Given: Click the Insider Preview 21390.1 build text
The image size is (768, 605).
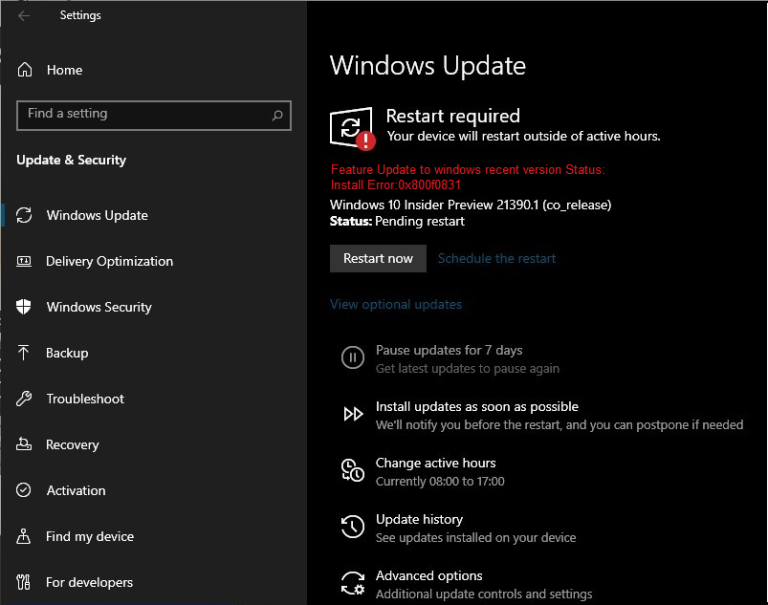Looking at the screenshot, I should [470, 204].
